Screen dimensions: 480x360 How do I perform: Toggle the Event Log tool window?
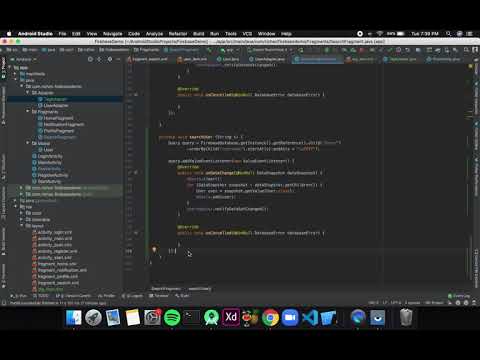[459, 296]
